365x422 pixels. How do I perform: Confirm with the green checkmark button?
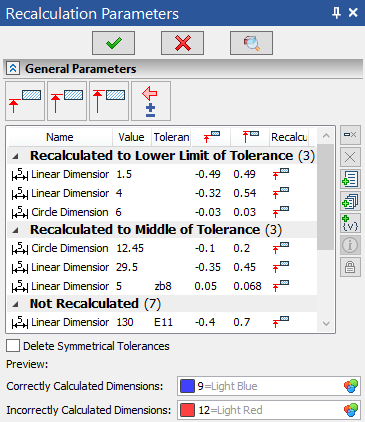tap(114, 43)
